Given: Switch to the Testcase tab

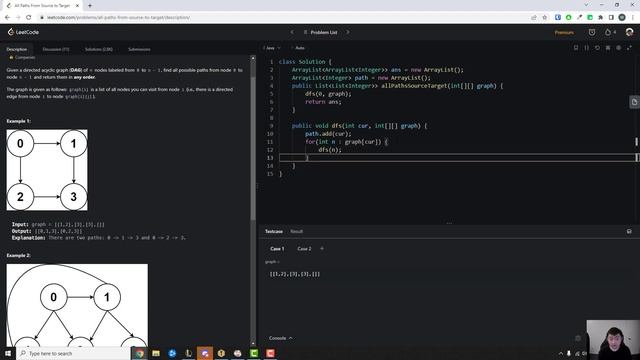Looking at the screenshot, I should pyautogui.click(x=274, y=231).
